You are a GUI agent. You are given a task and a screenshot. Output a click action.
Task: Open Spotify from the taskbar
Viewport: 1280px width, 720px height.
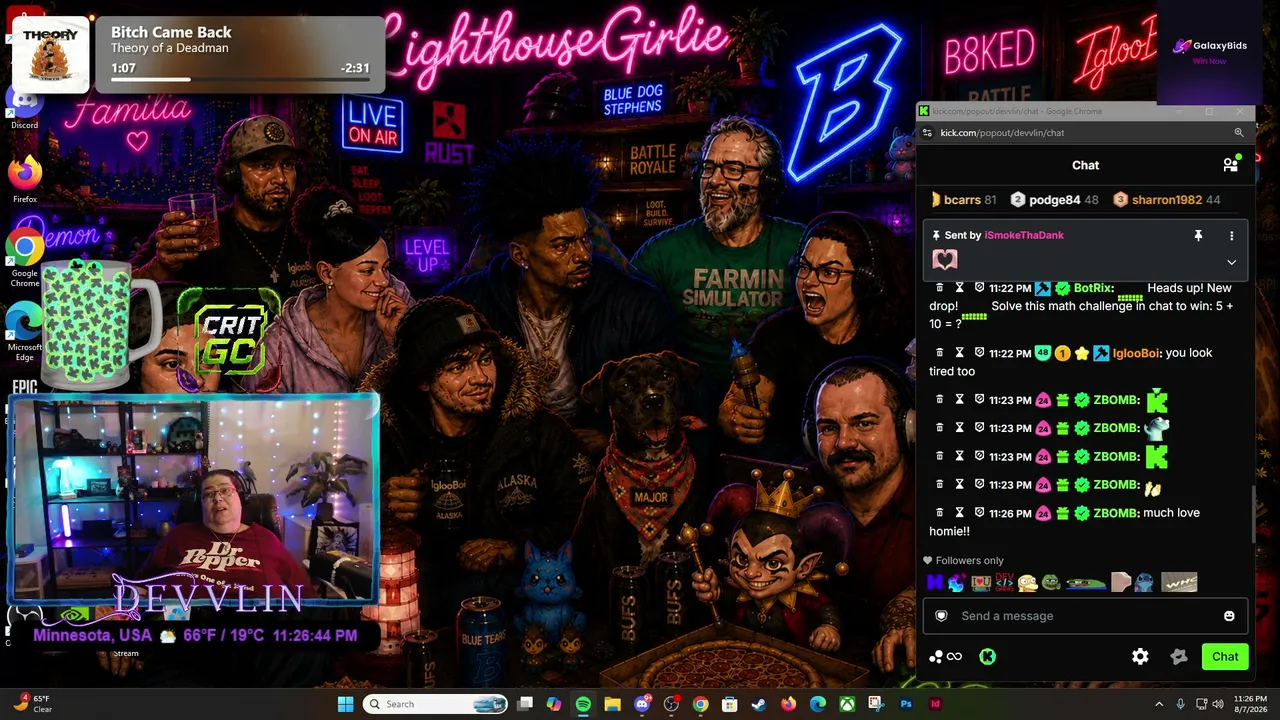(583, 704)
